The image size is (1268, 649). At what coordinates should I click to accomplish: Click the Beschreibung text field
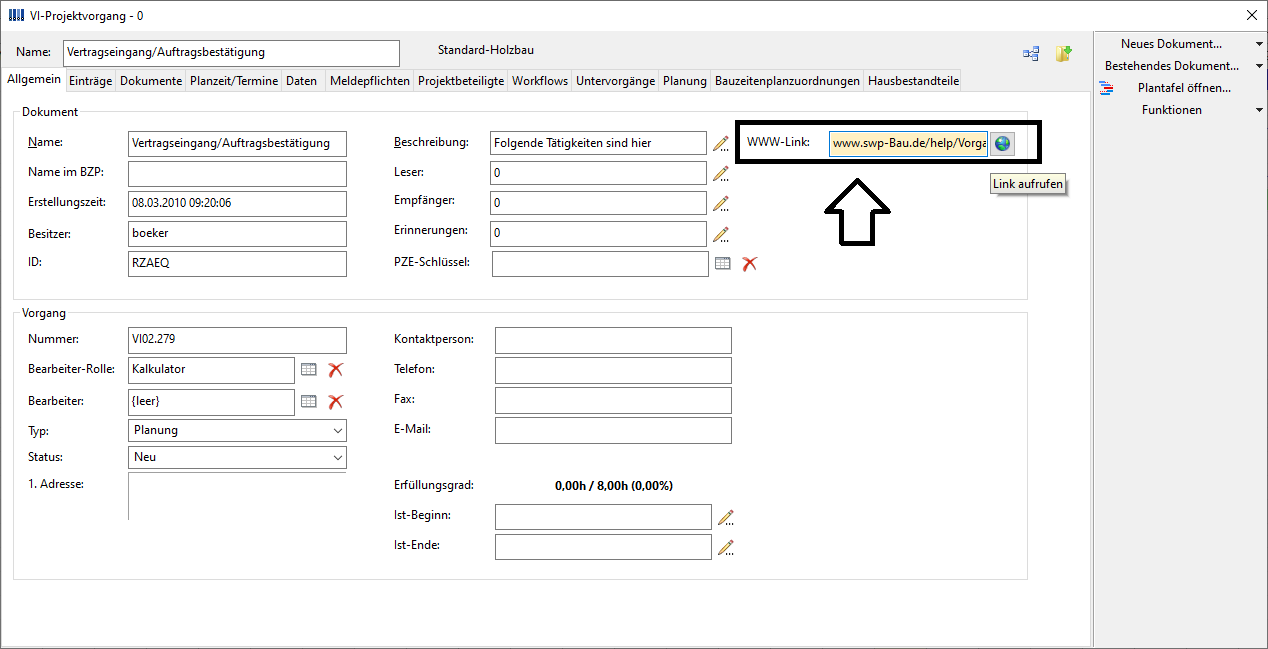pos(599,143)
